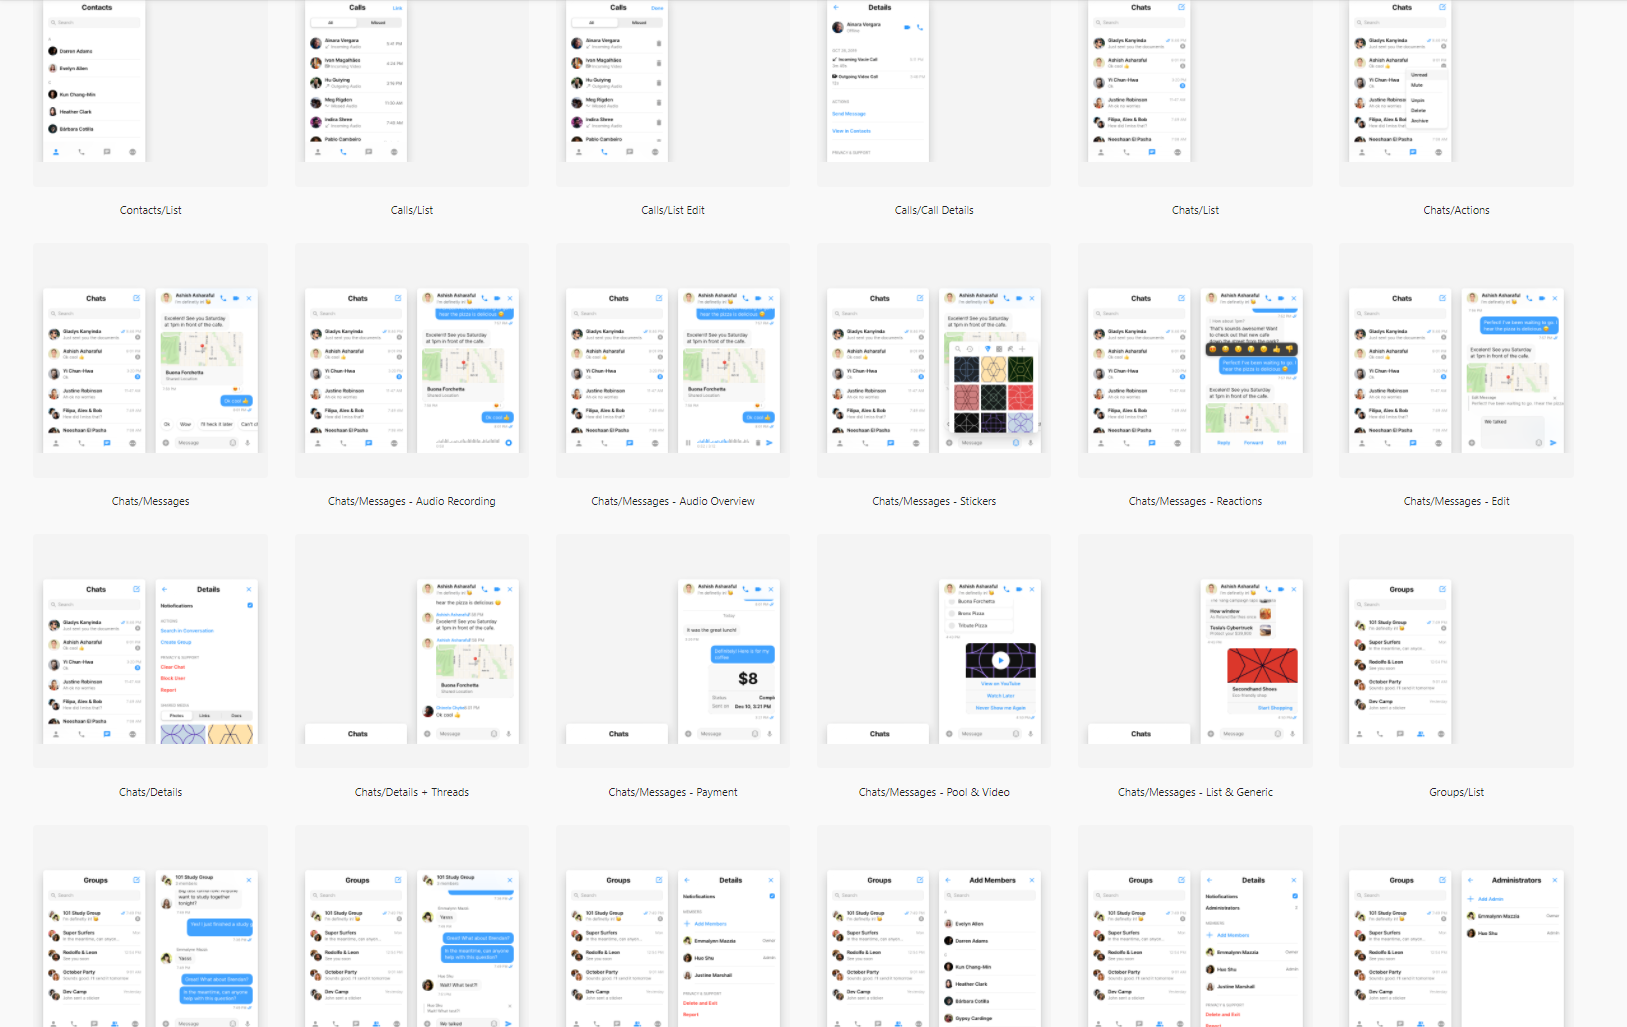Screen dimensions: 1627x1027
Task: Click the Send Message link in Call Details
Action: point(849,114)
